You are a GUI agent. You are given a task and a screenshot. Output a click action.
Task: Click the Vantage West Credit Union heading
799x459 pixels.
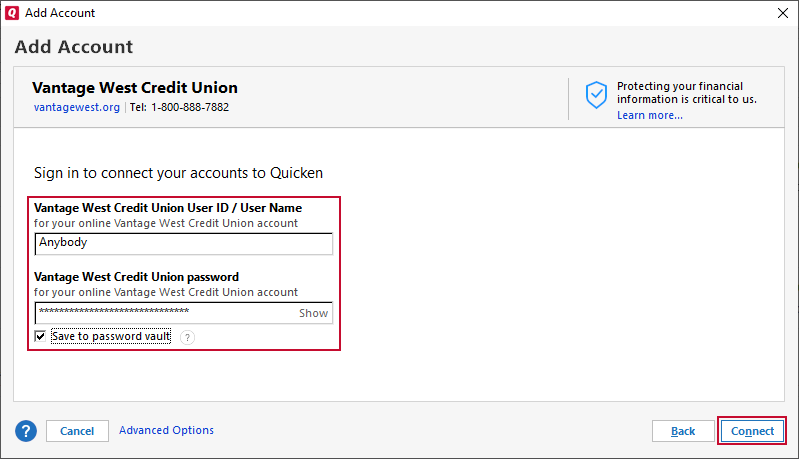(135, 87)
